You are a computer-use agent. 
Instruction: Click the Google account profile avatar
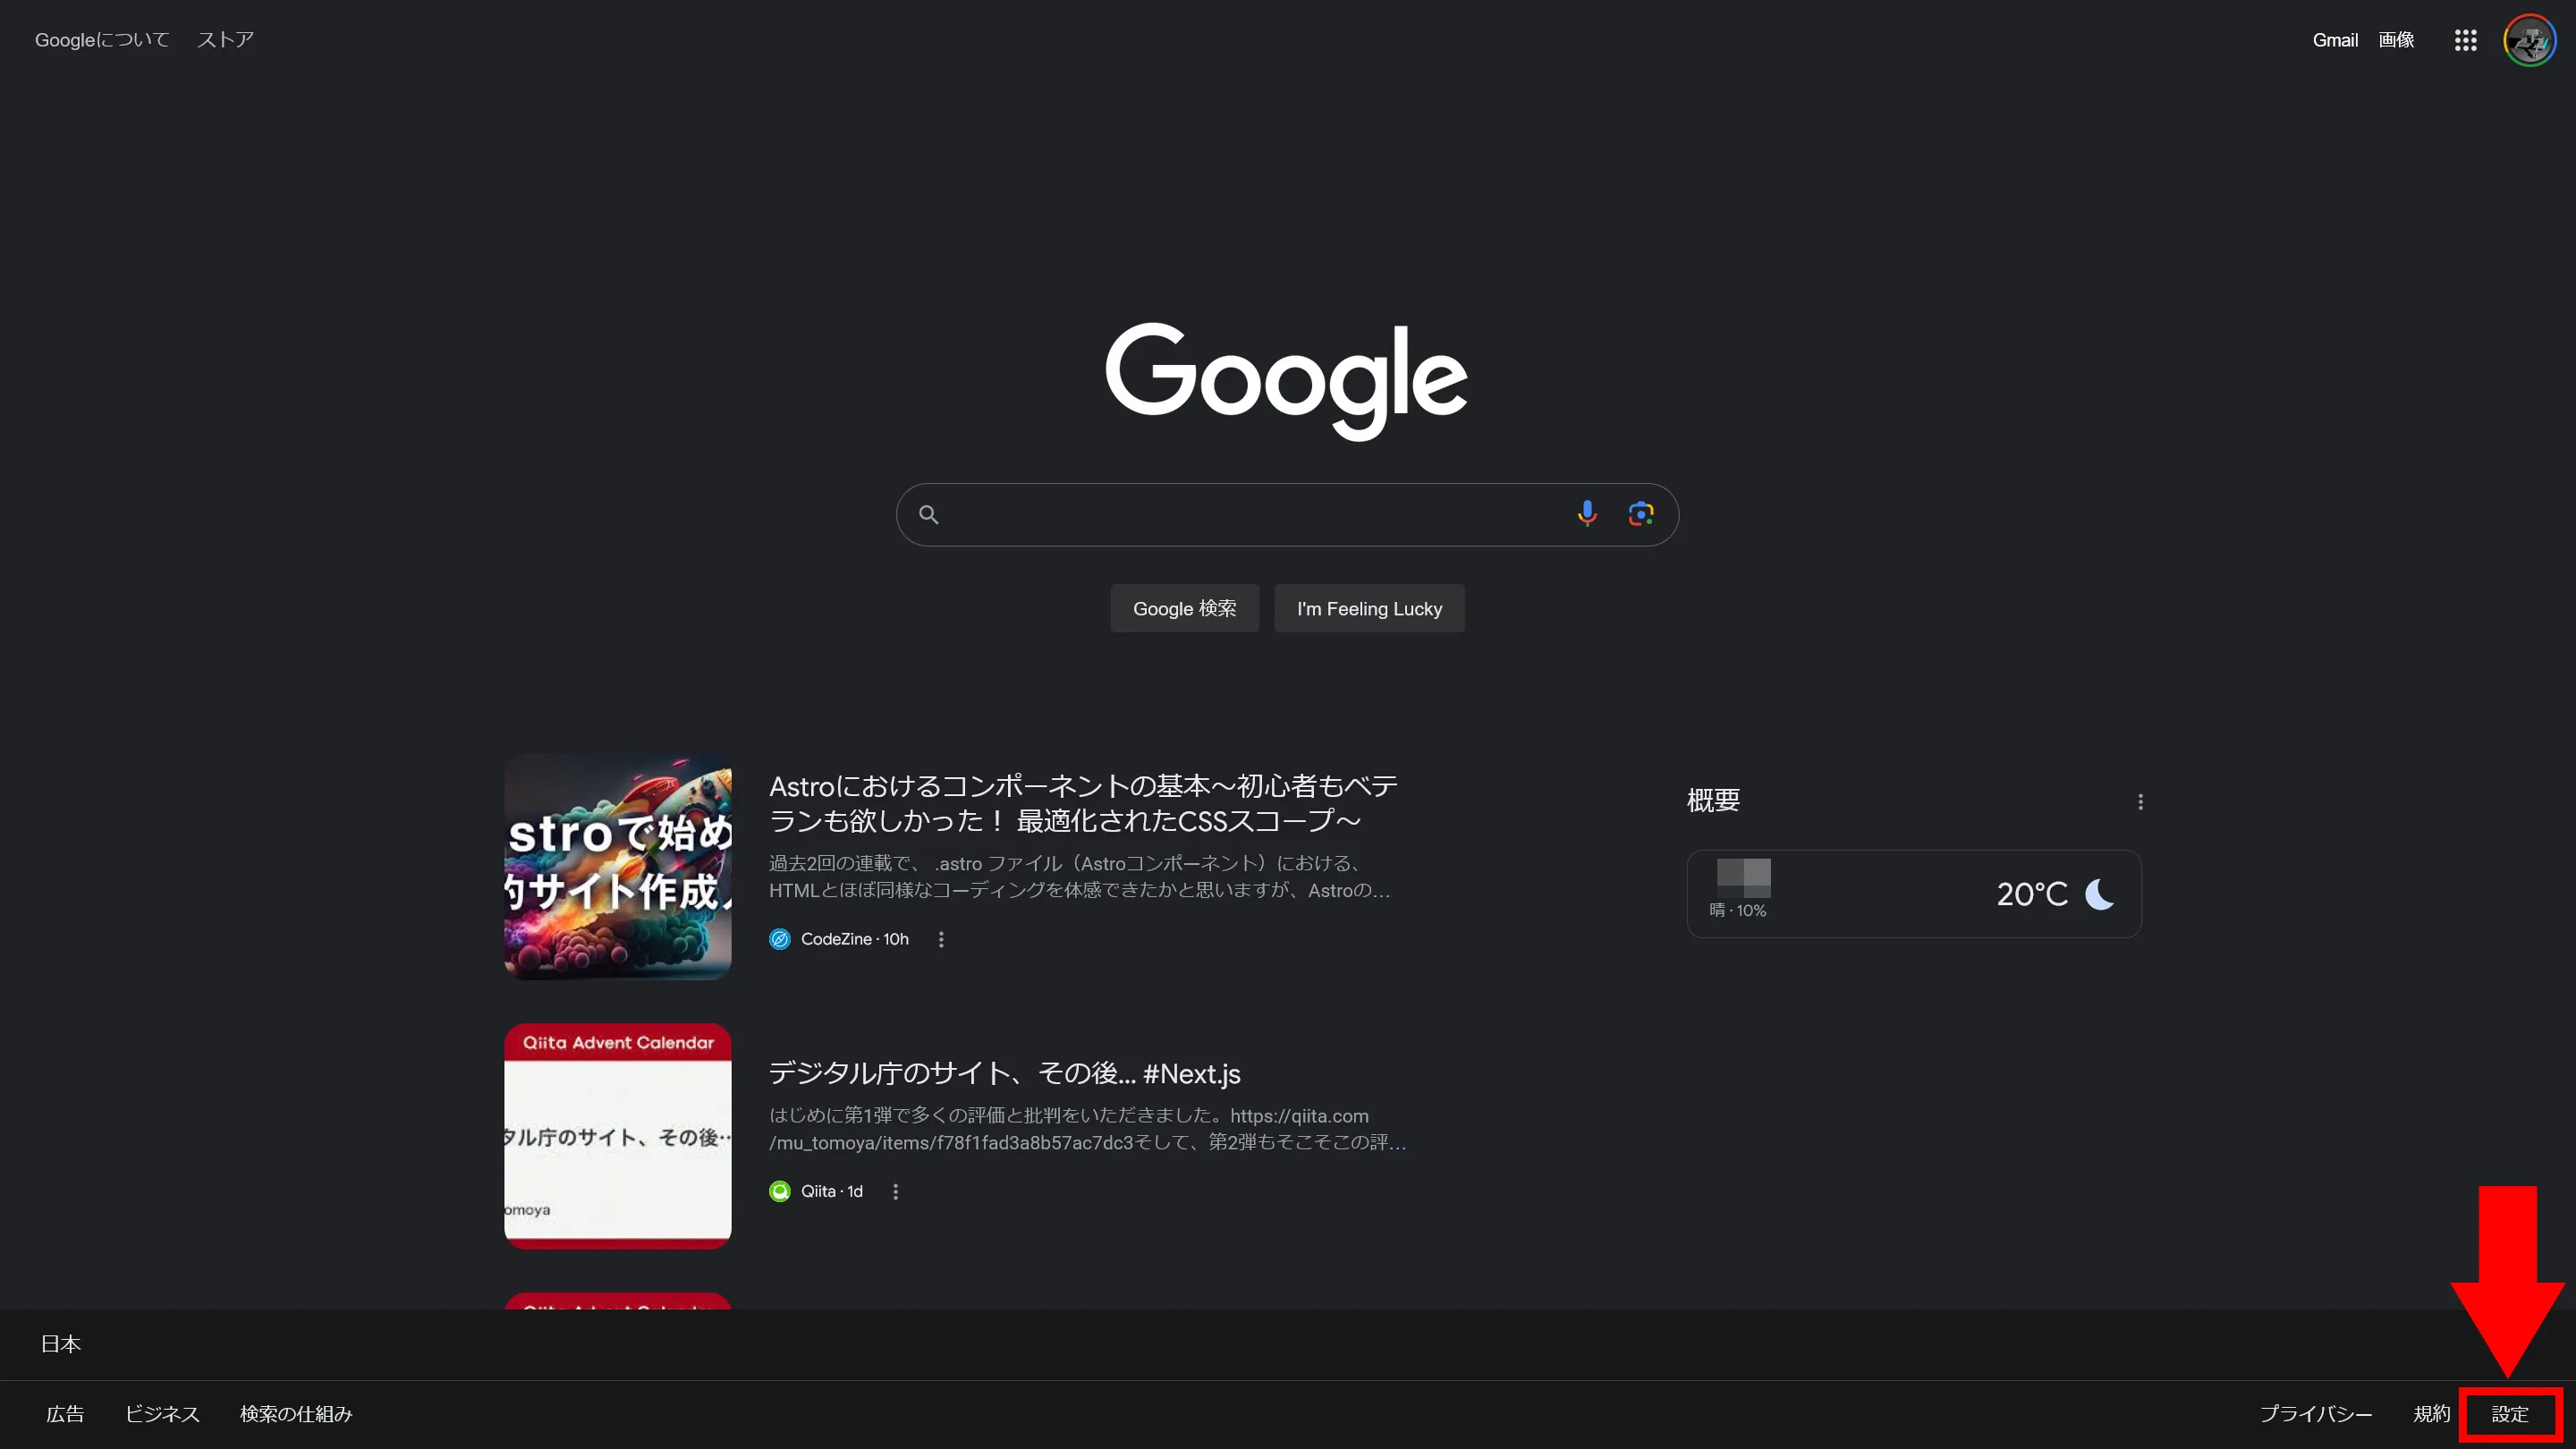[x=2529, y=40]
